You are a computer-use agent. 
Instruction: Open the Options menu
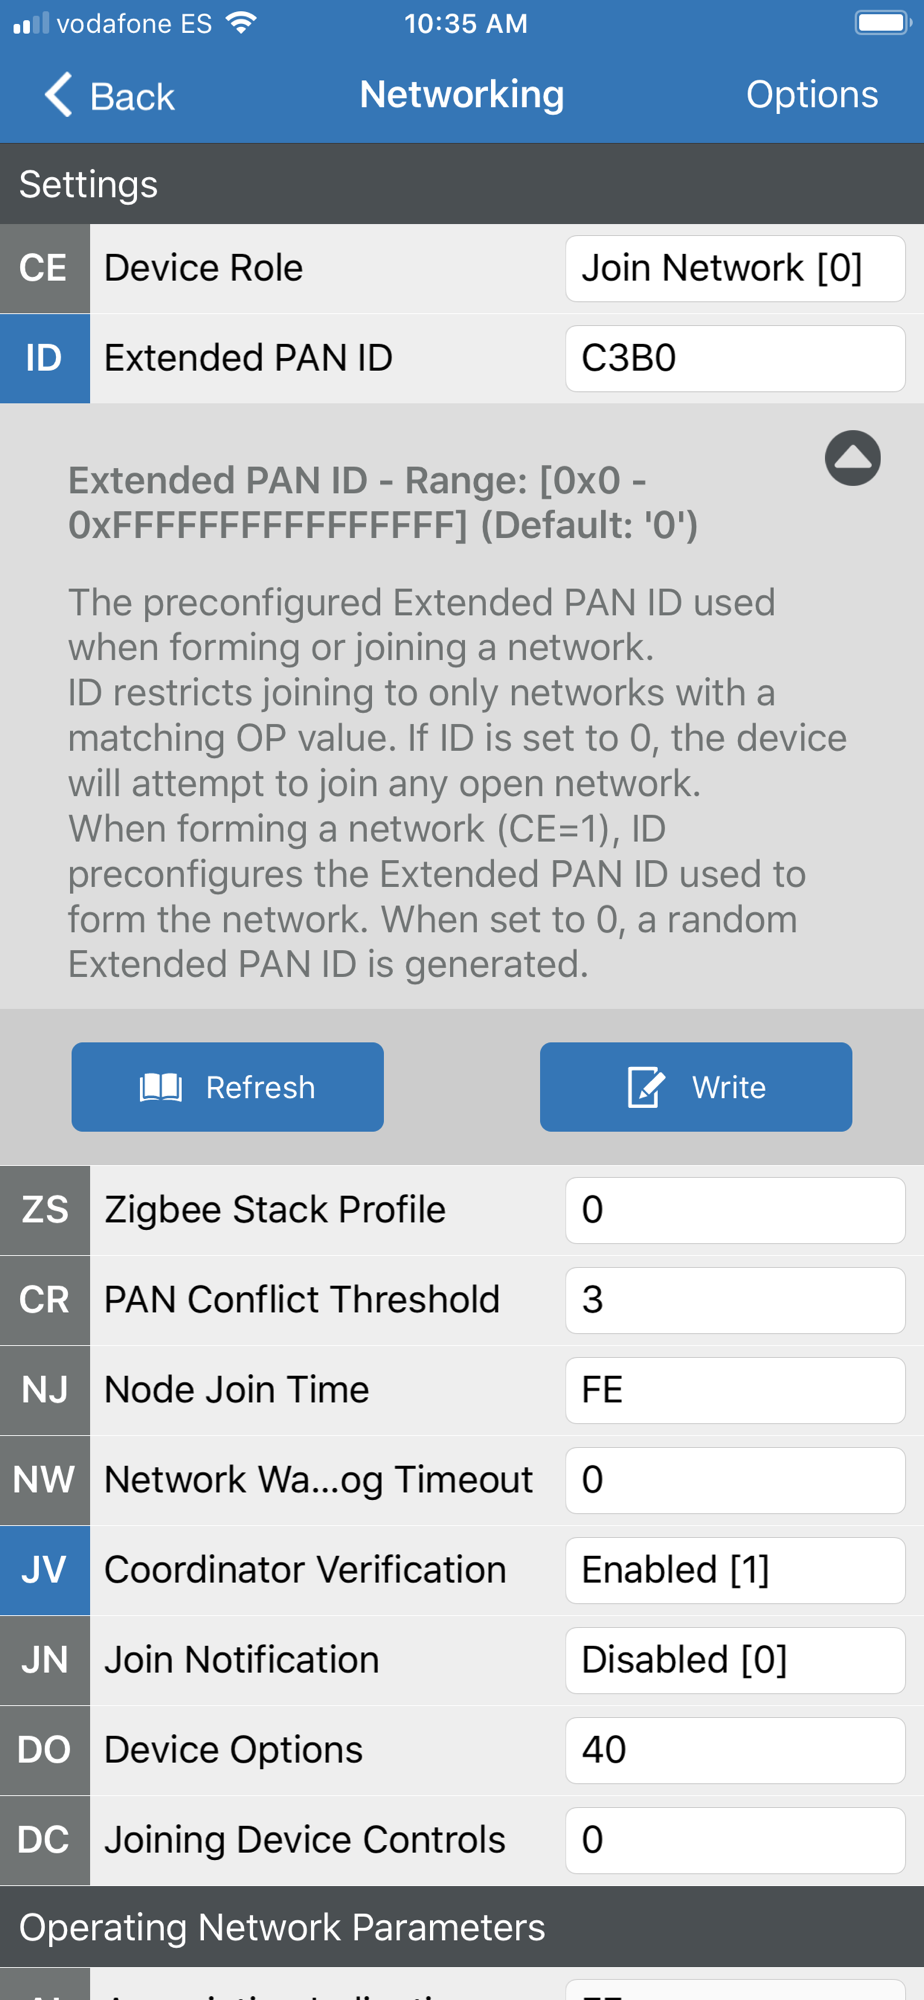point(812,94)
